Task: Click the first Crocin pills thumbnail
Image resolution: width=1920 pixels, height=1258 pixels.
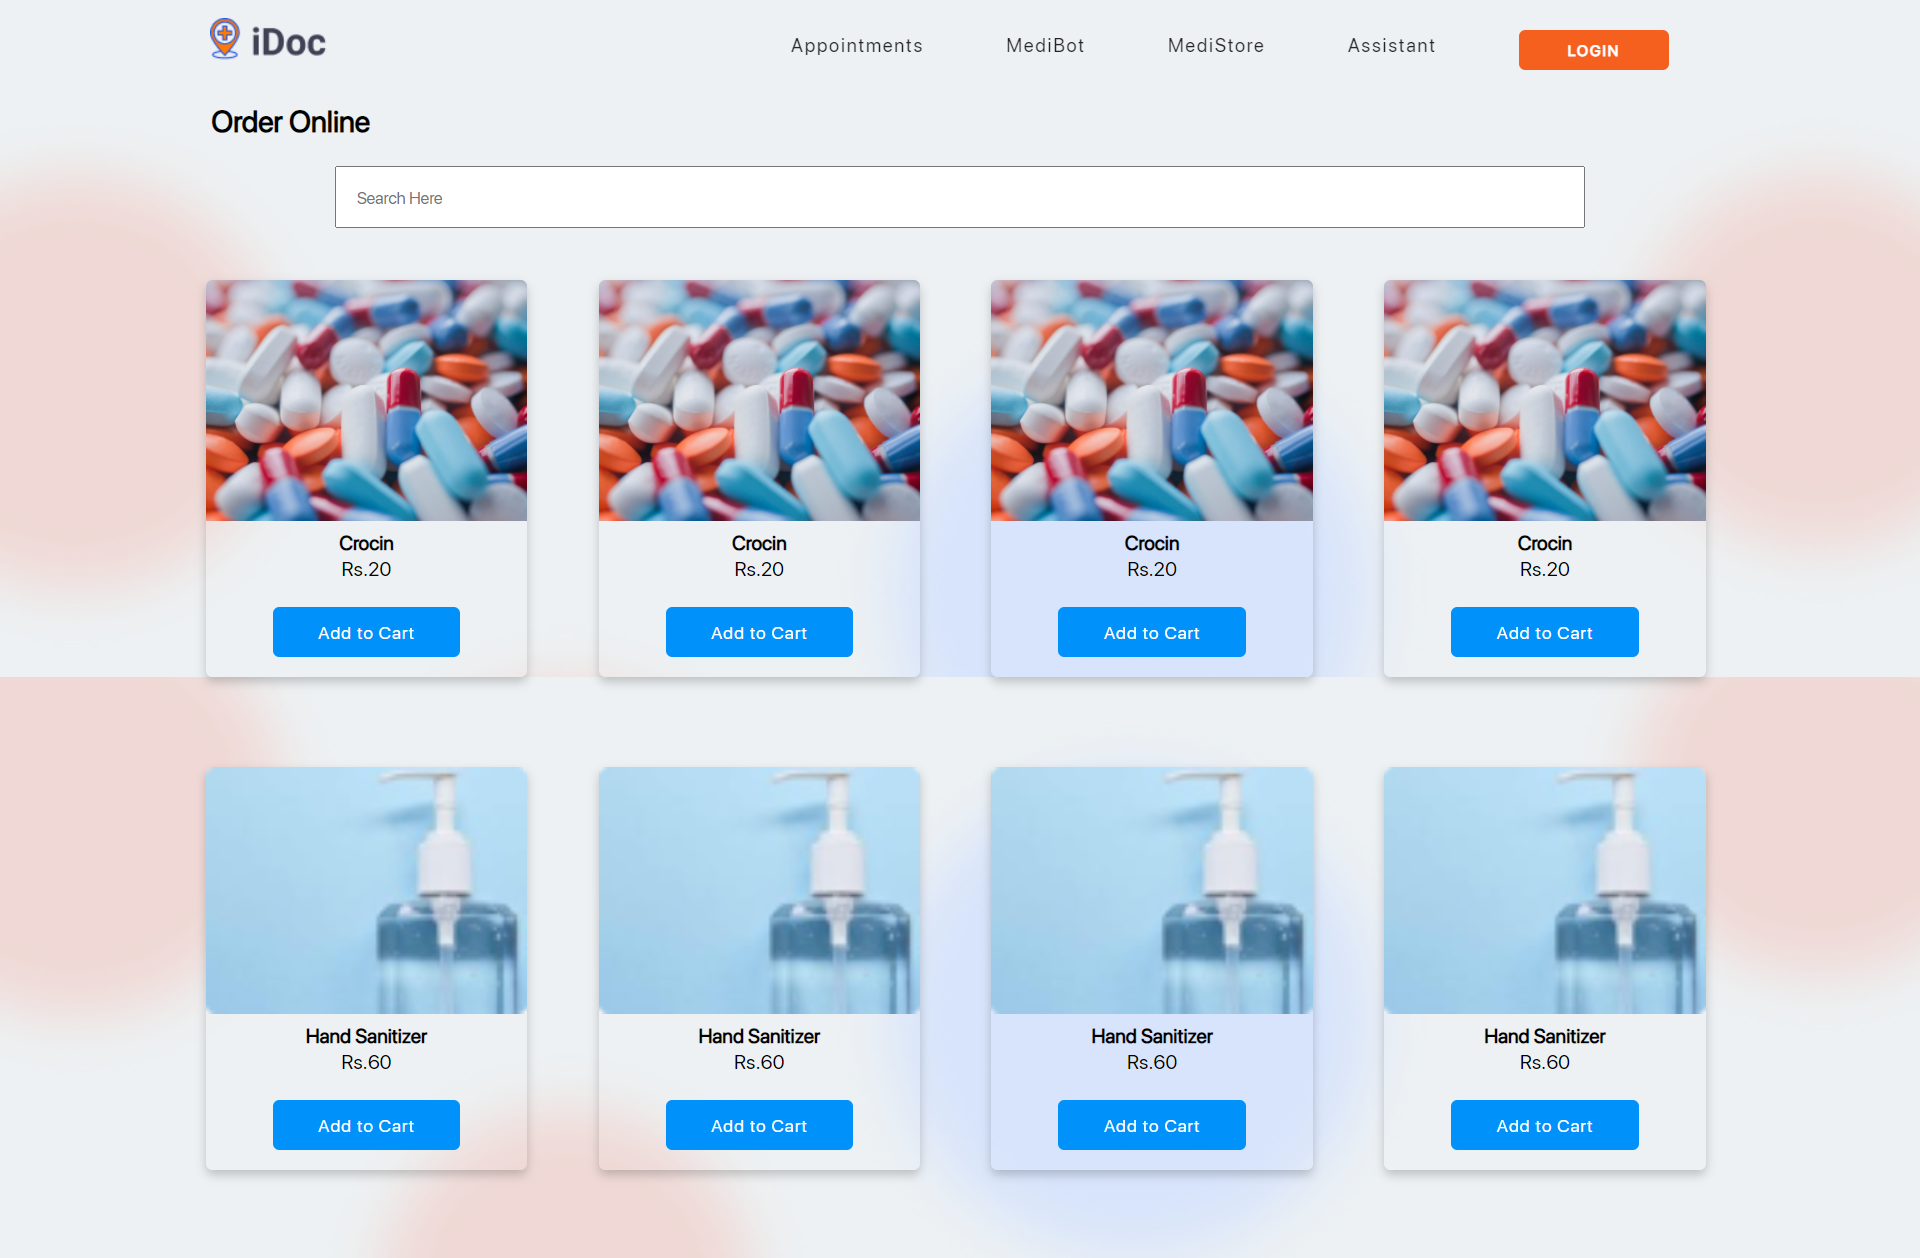Action: click(366, 400)
